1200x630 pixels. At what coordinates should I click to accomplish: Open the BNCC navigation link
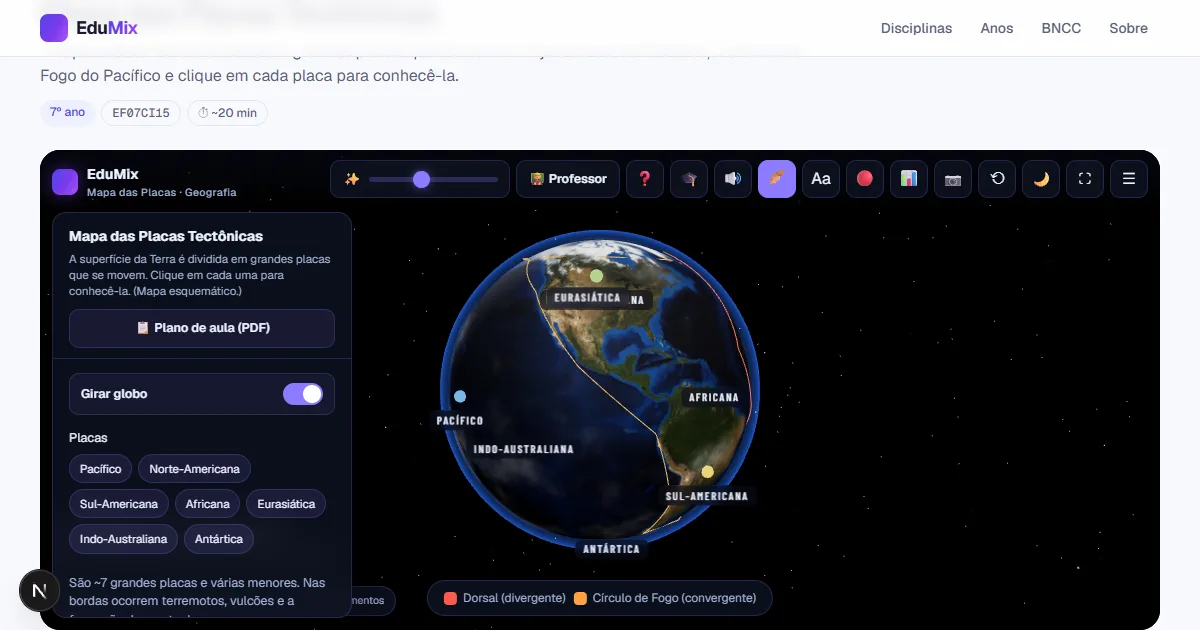click(1061, 28)
